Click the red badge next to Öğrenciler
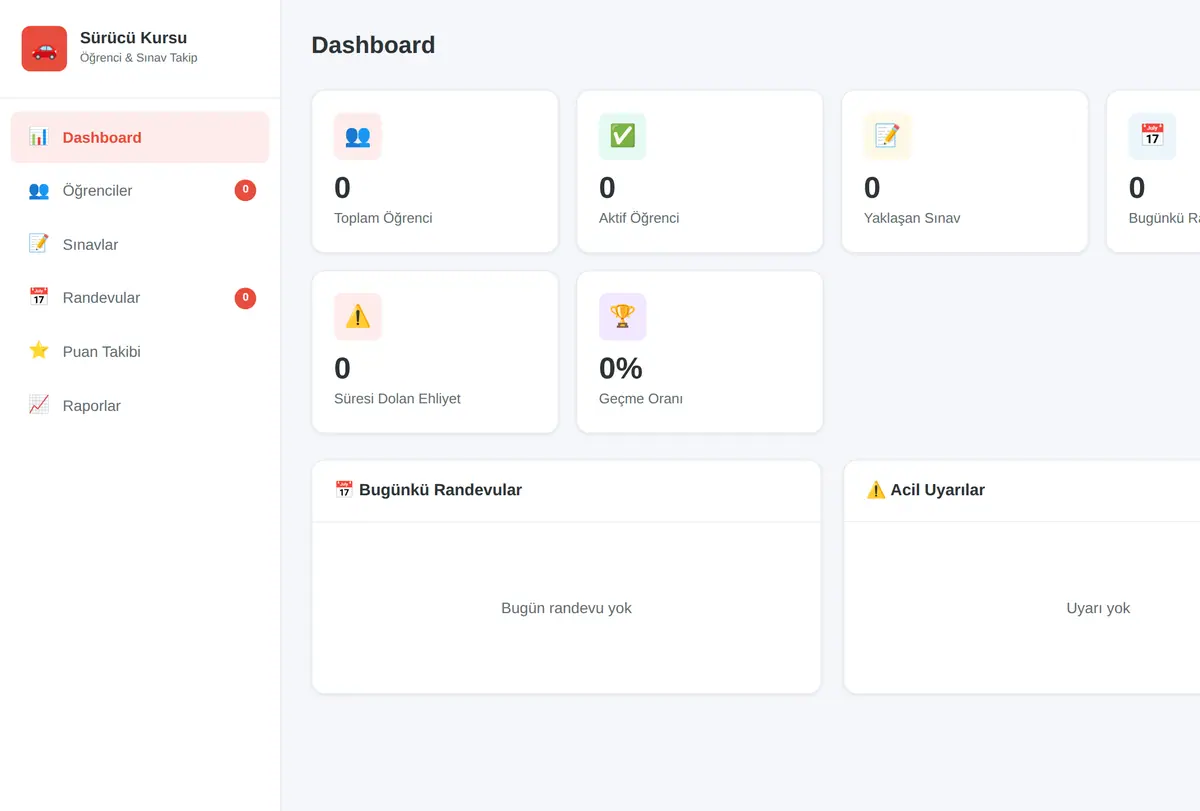 click(245, 190)
